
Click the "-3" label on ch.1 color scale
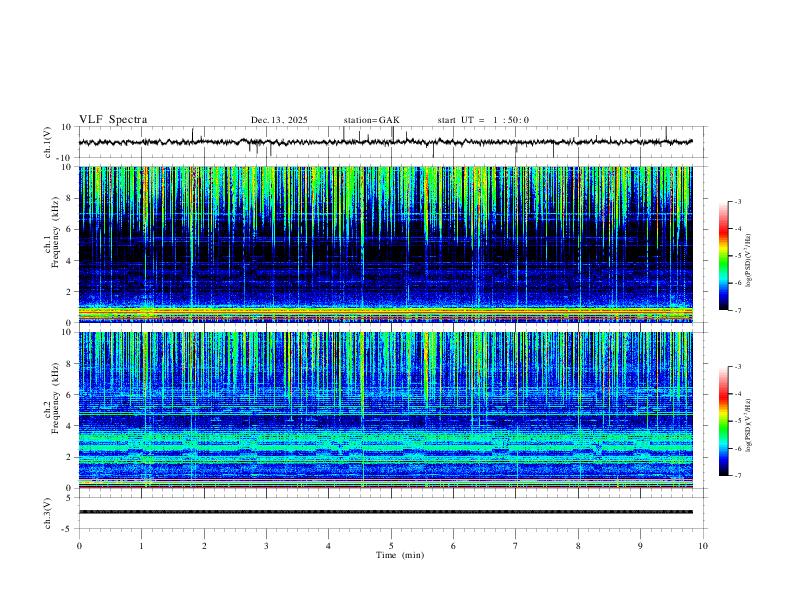pyautogui.click(x=738, y=202)
